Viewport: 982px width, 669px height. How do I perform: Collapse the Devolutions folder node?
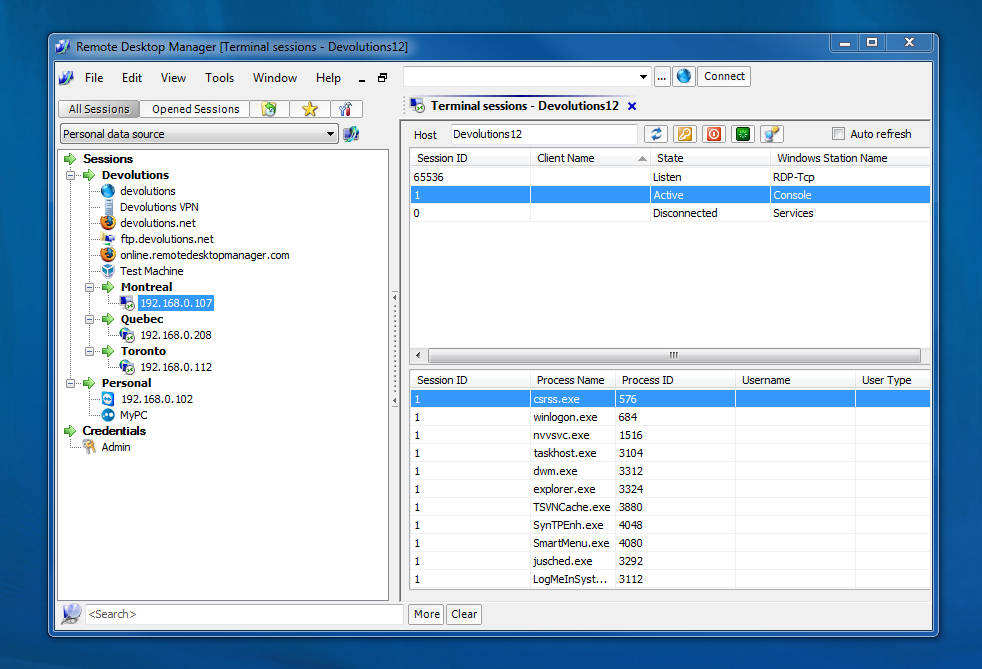tap(71, 175)
